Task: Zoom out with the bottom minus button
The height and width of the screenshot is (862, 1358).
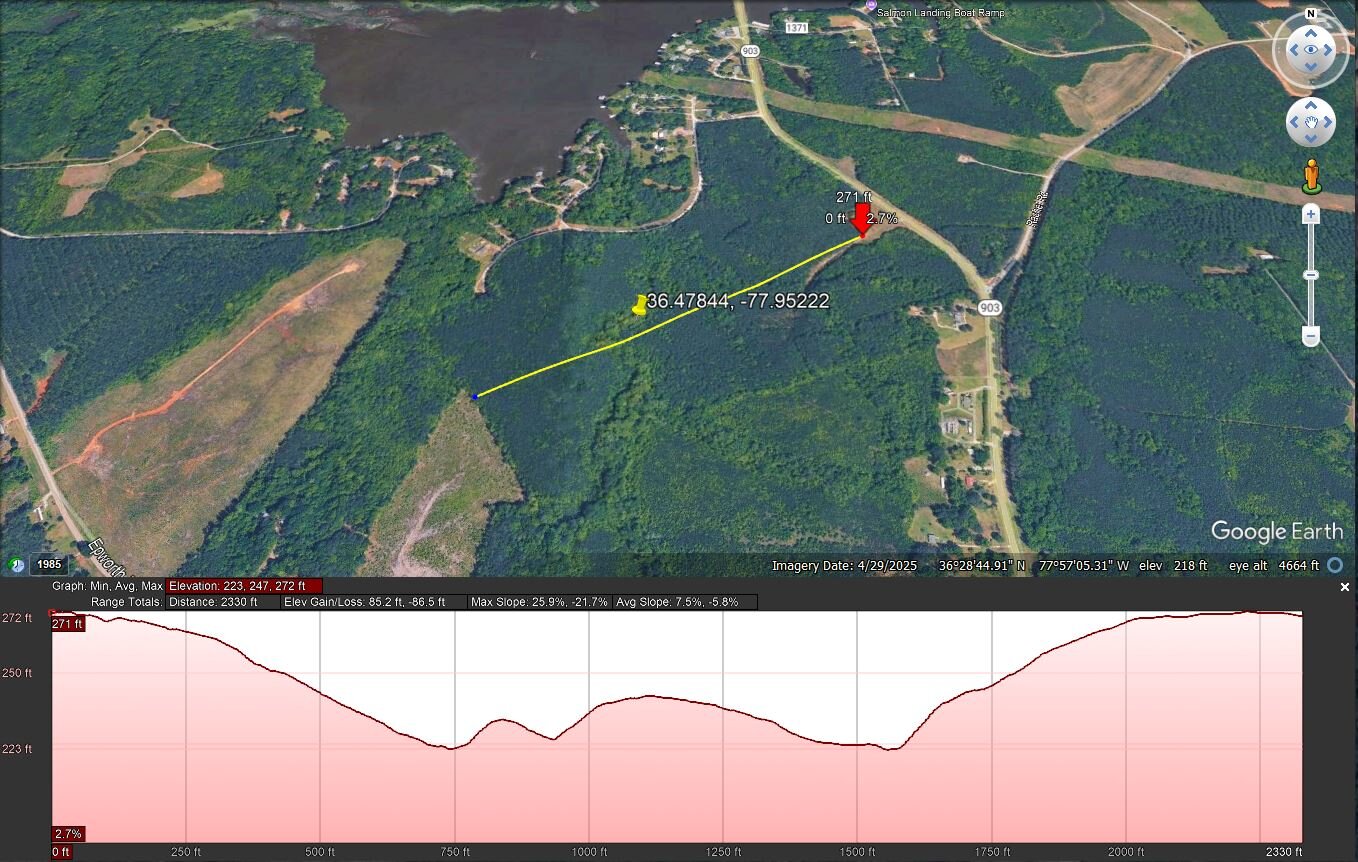Action: click(1311, 337)
